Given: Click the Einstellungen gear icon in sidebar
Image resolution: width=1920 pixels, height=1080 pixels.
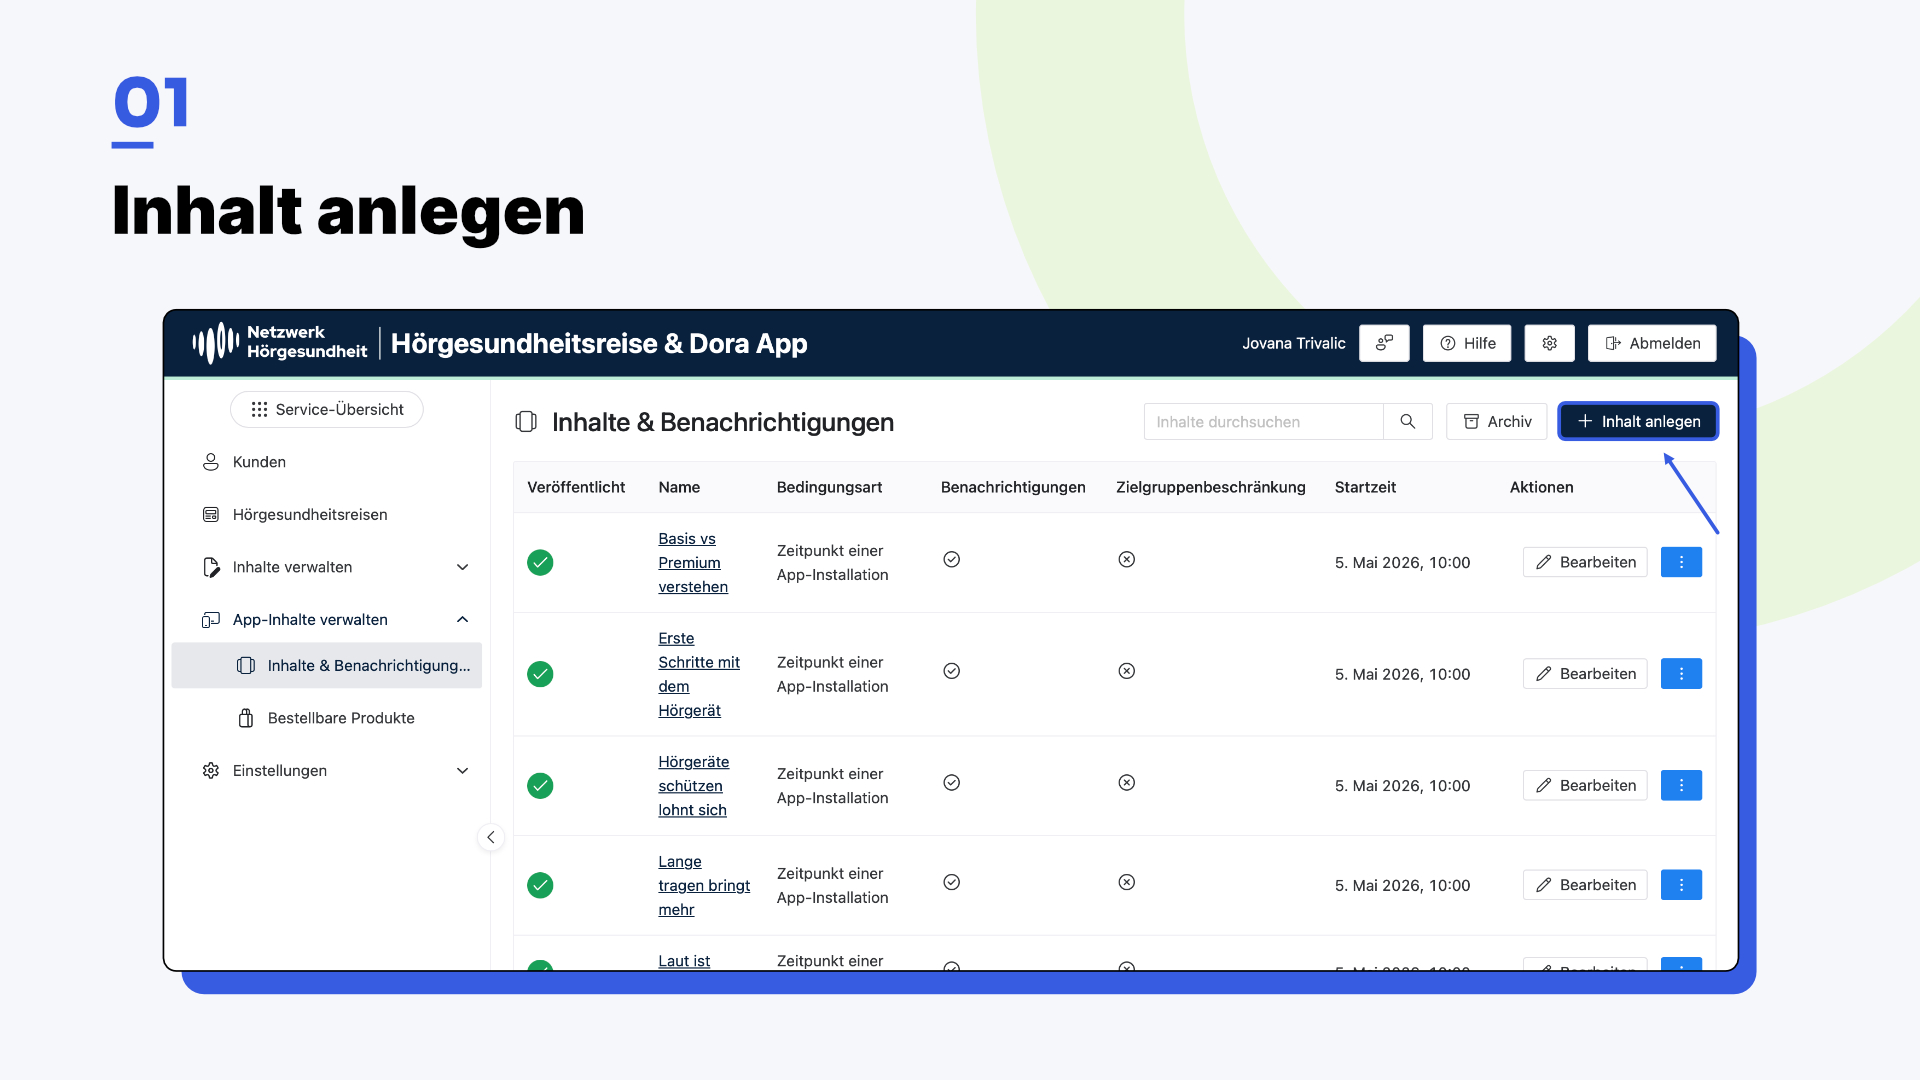Looking at the screenshot, I should pyautogui.click(x=211, y=771).
